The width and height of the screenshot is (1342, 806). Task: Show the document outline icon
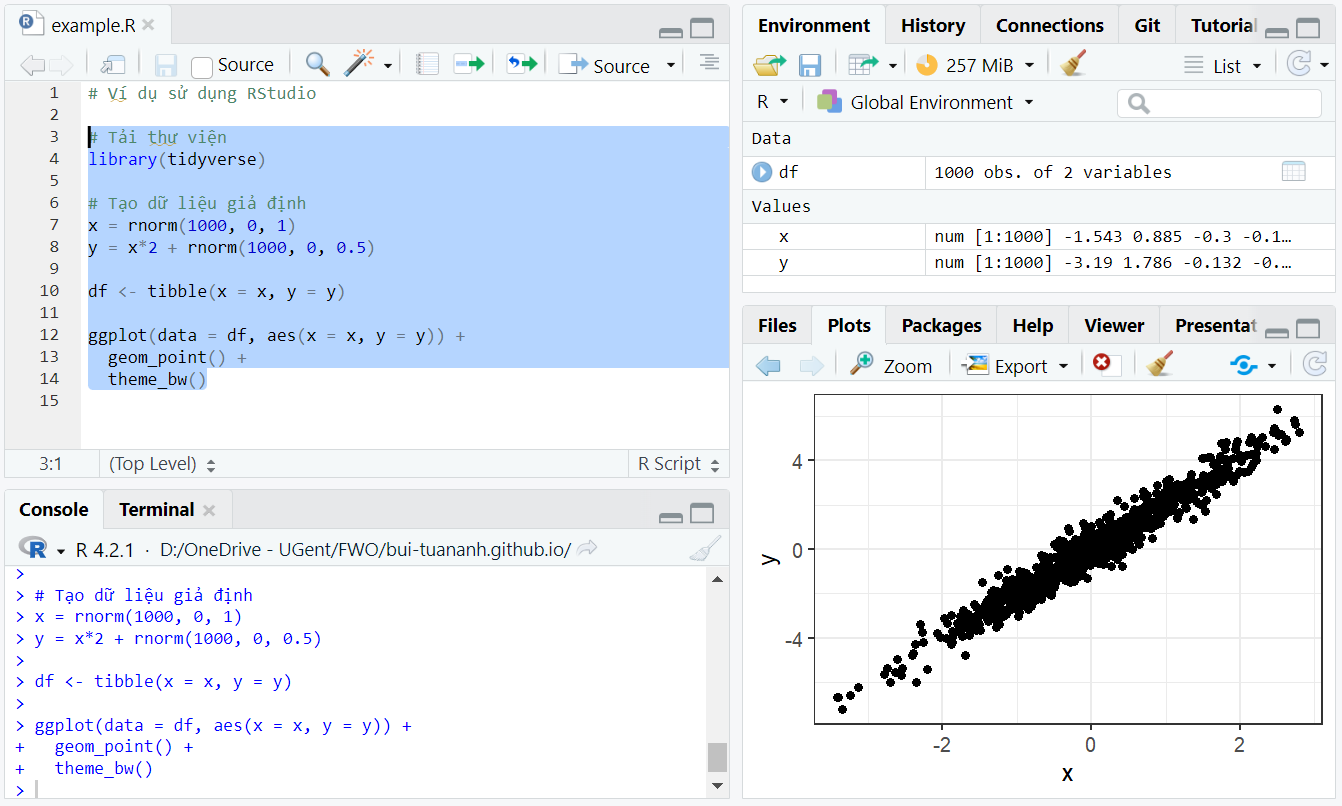(709, 62)
